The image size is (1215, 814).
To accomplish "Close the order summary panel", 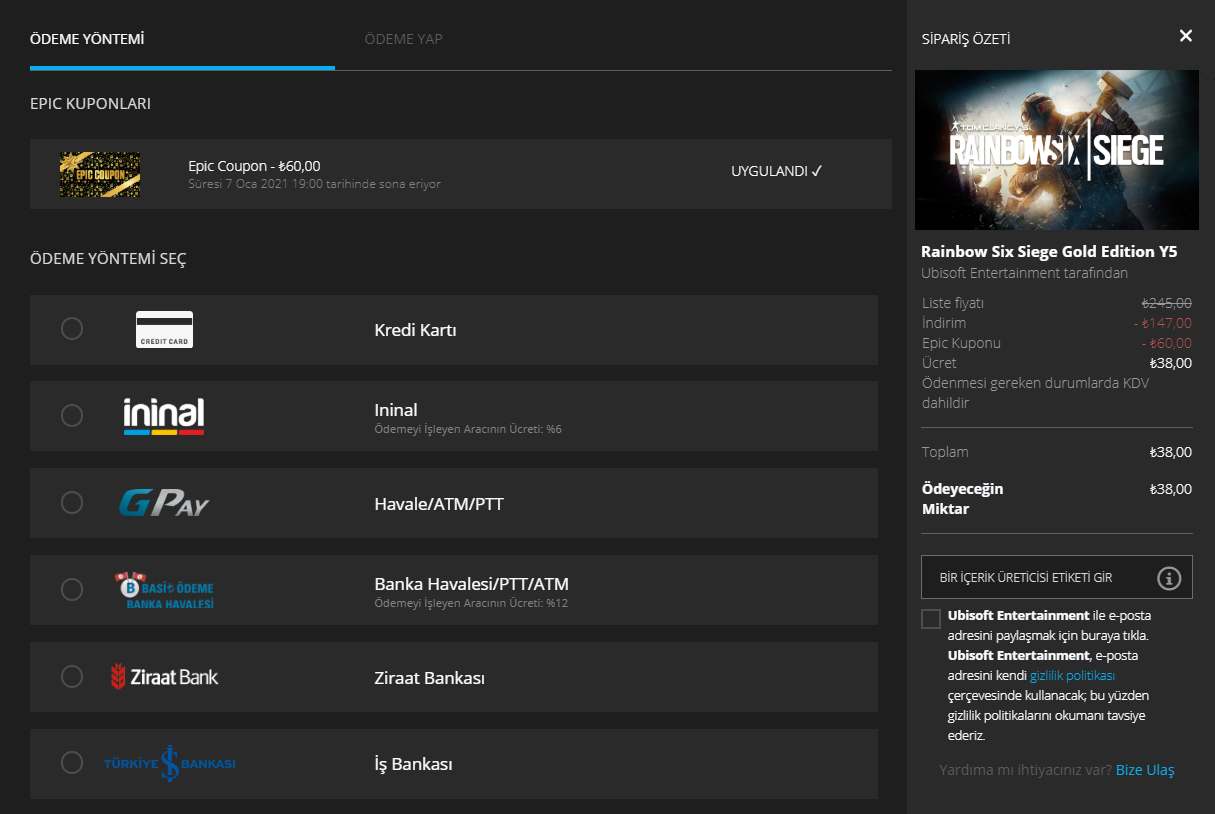I will pos(1186,36).
